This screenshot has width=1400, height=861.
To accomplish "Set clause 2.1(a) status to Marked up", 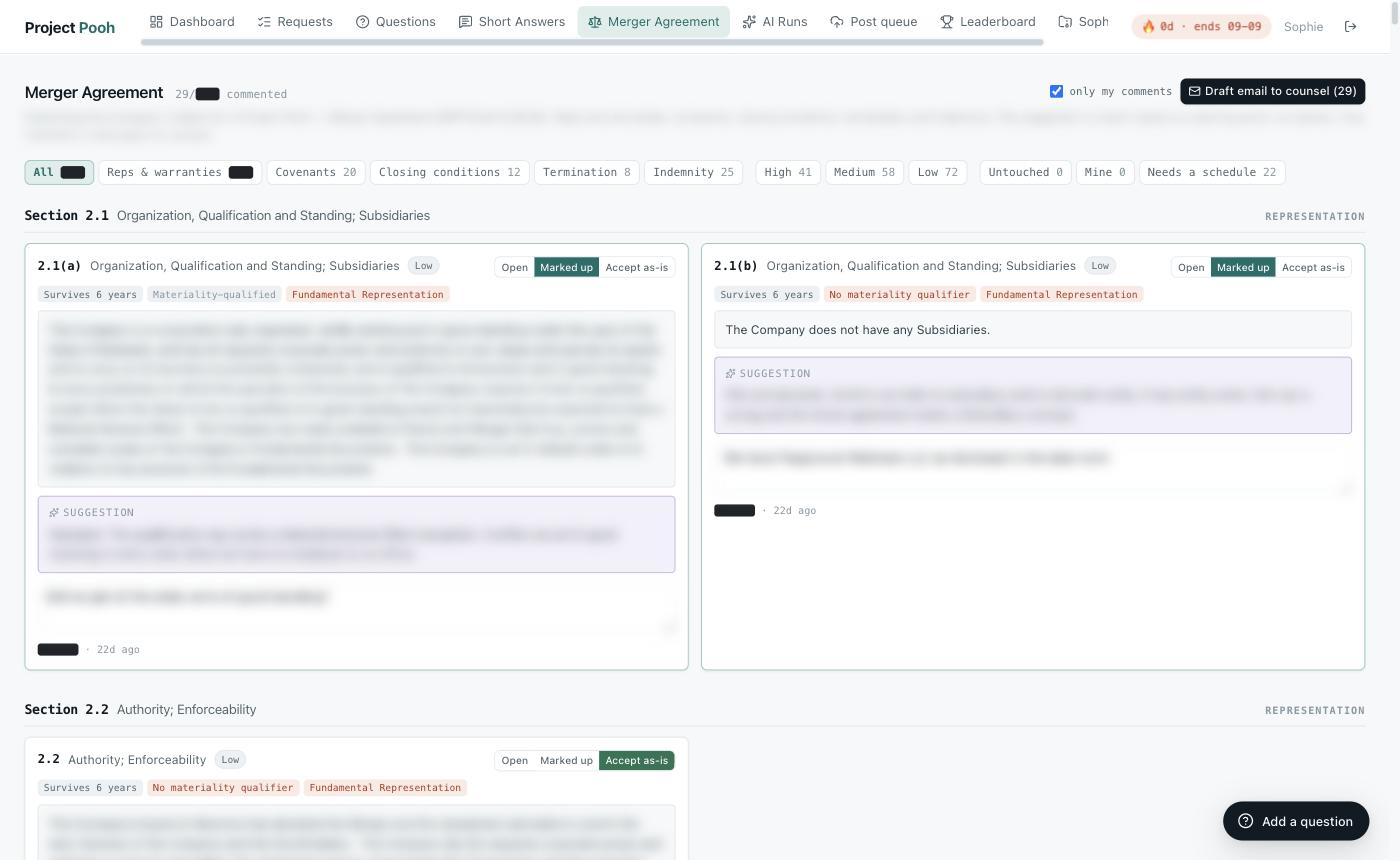I will point(566,267).
